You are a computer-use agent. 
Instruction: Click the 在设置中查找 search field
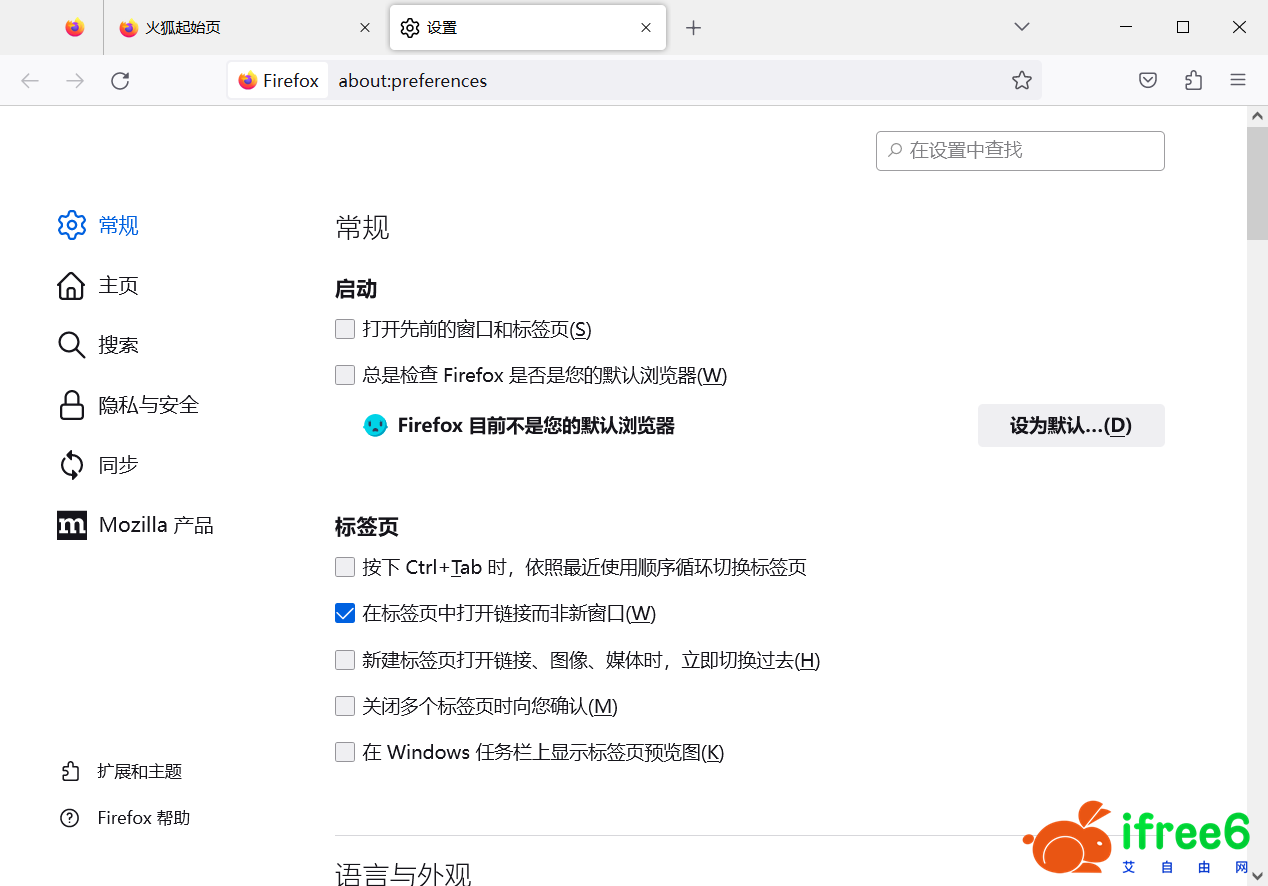1020,150
